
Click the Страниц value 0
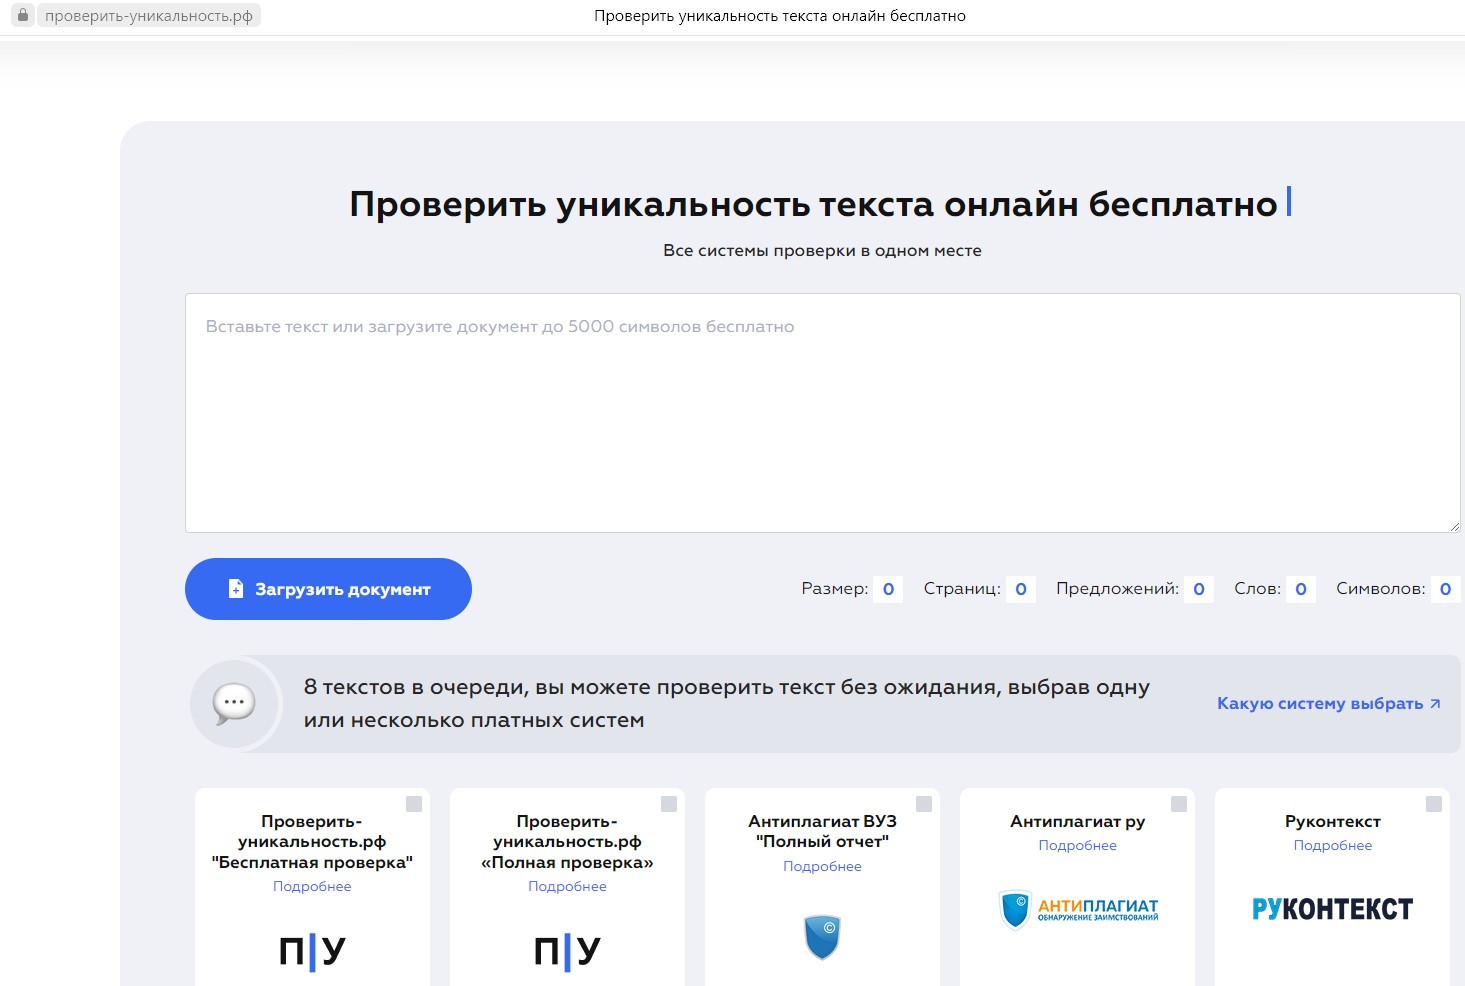(x=1021, y=589)
